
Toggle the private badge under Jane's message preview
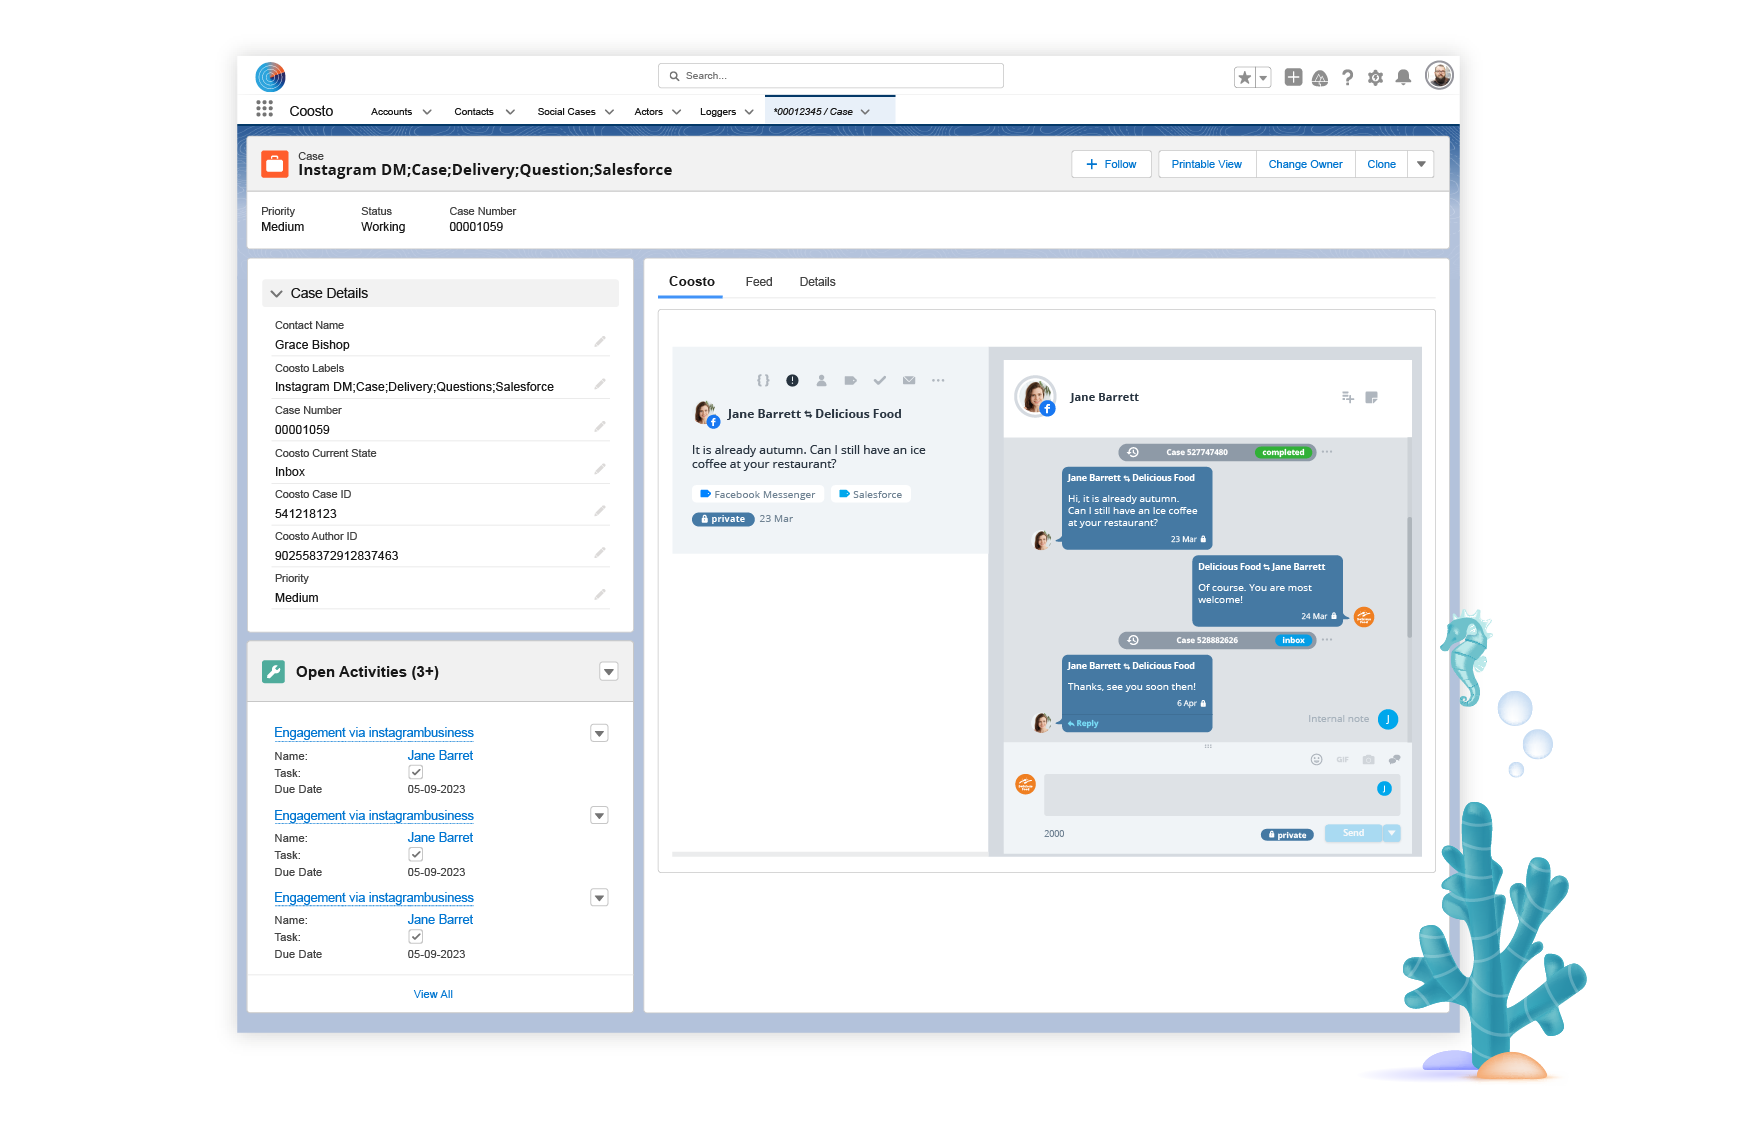click(722, 519)
